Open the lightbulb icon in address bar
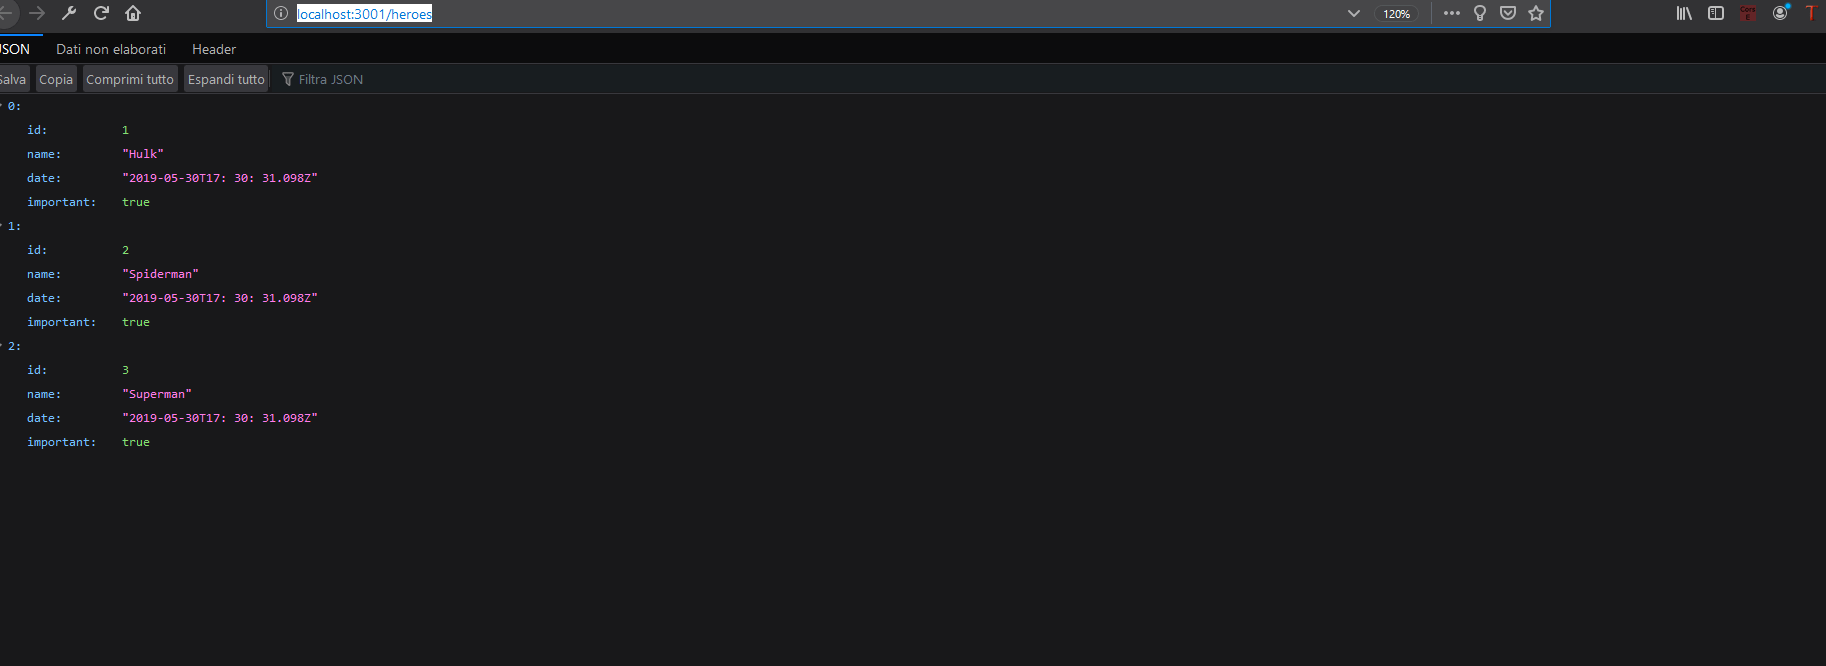Screen dimensions: 1826x666 coord(1480,13)
